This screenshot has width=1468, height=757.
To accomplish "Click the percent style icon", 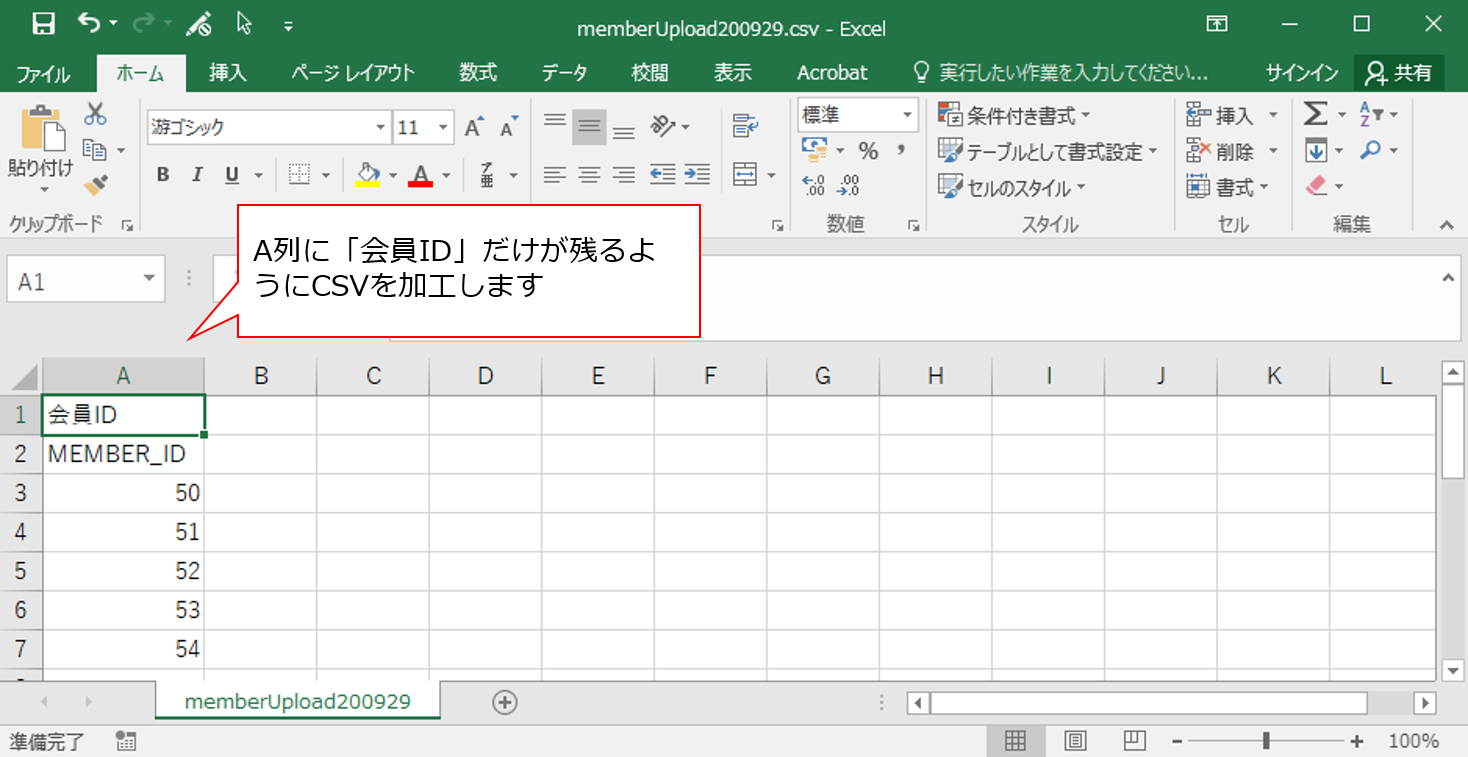I will 868,151.
